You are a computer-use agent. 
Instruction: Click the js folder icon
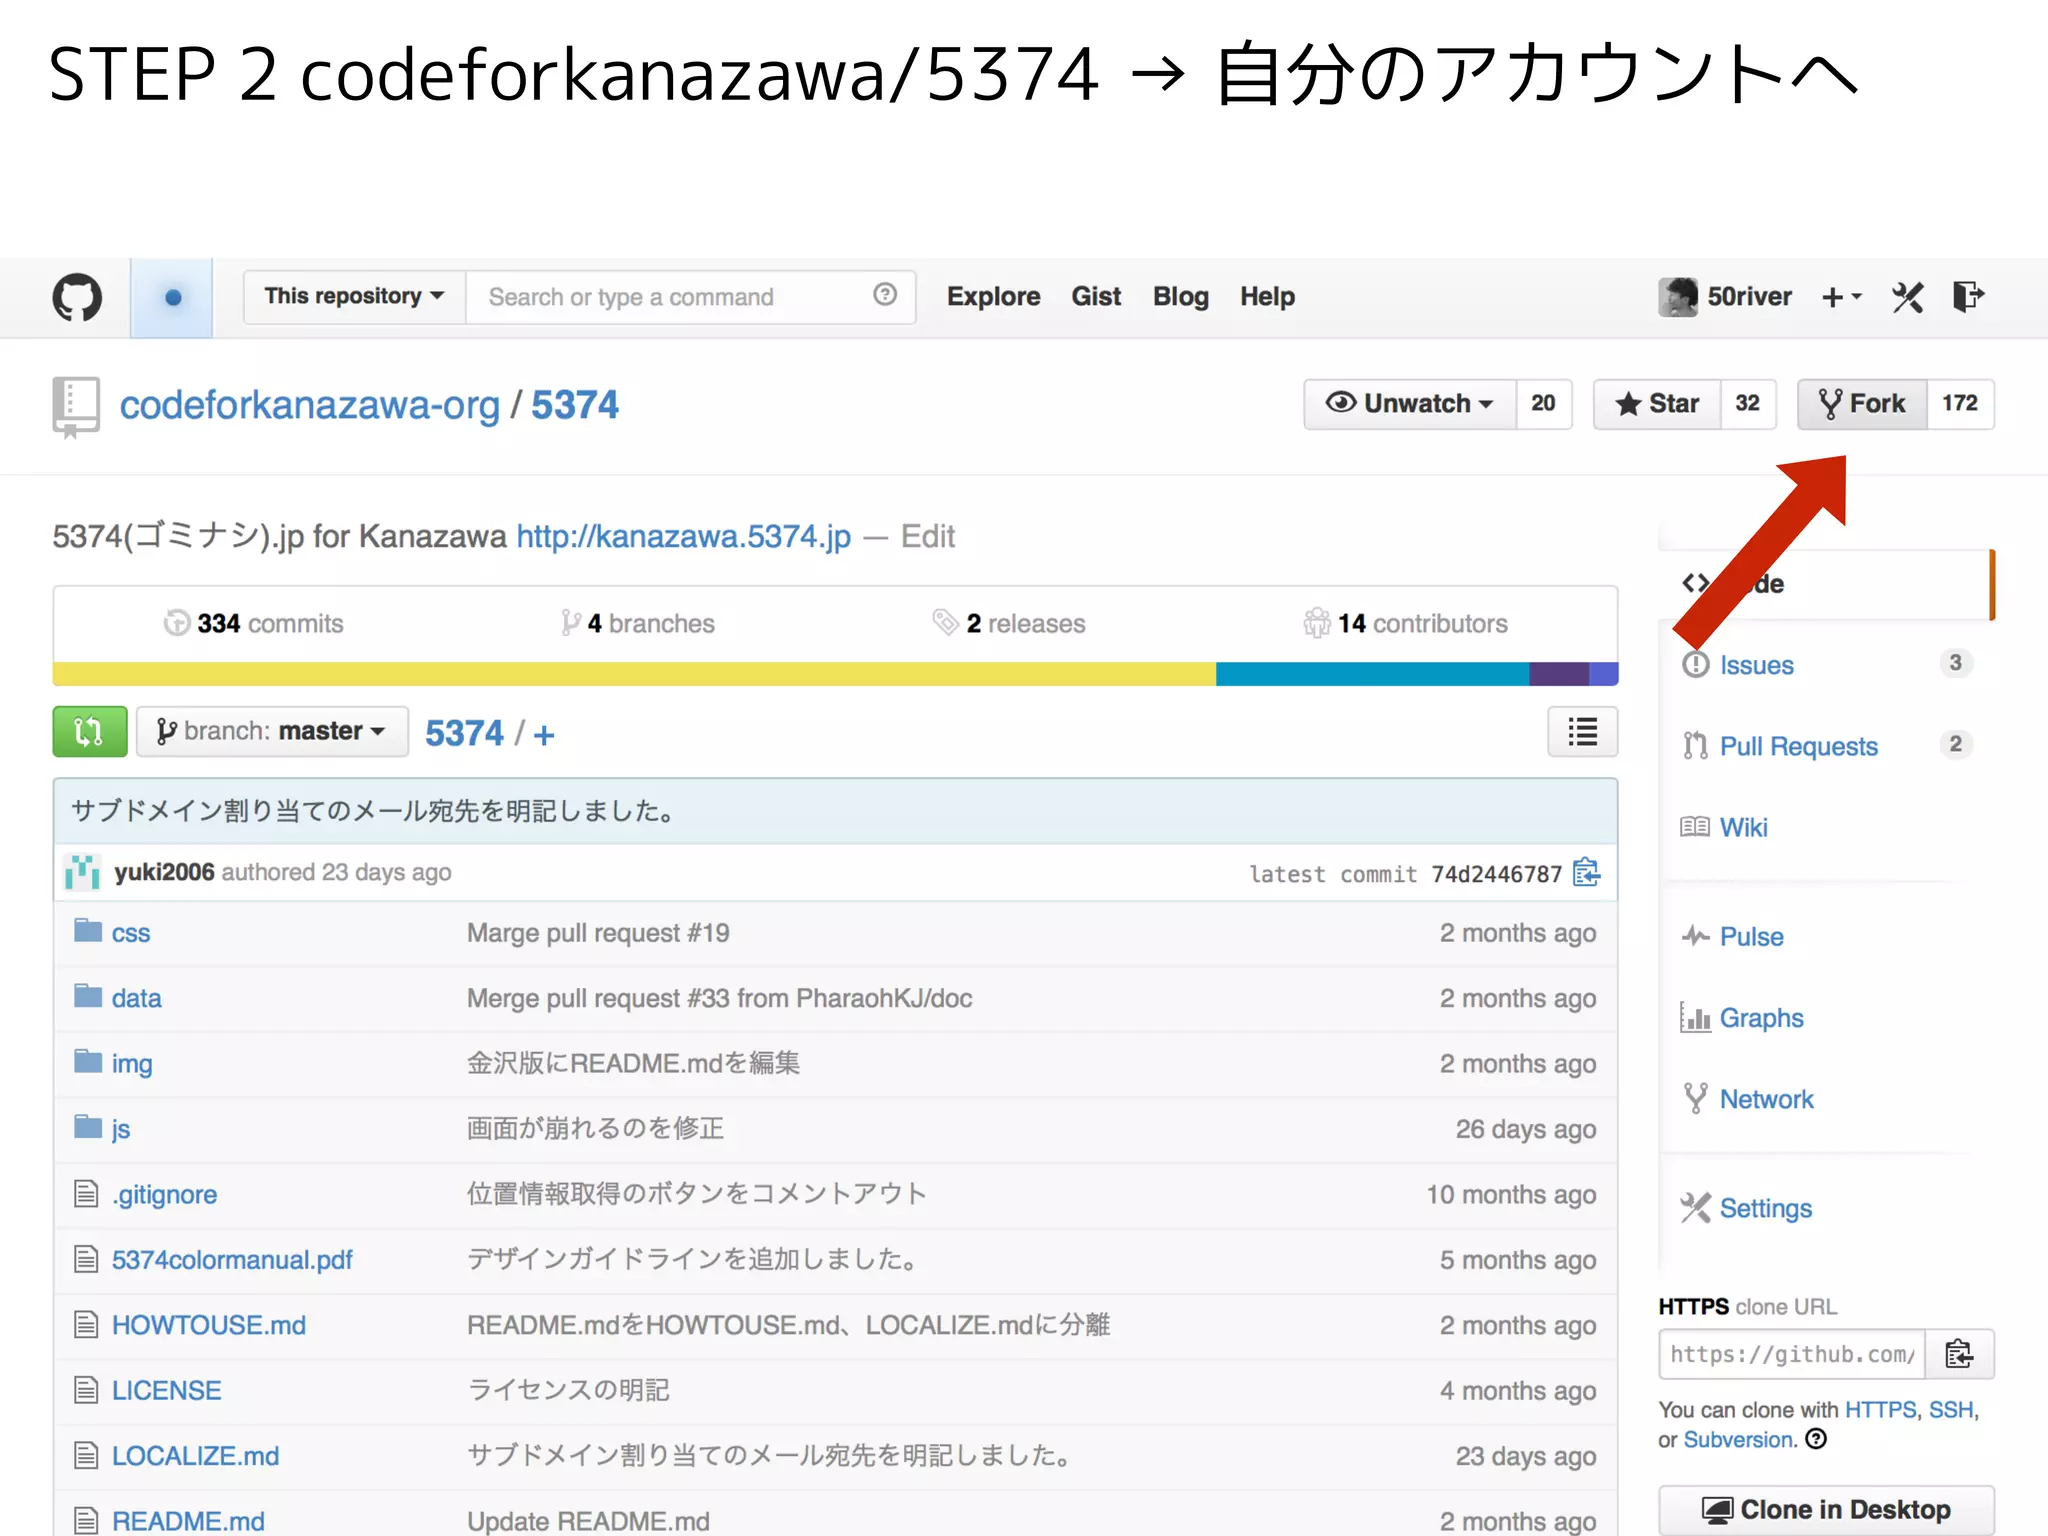[88, 1127]
